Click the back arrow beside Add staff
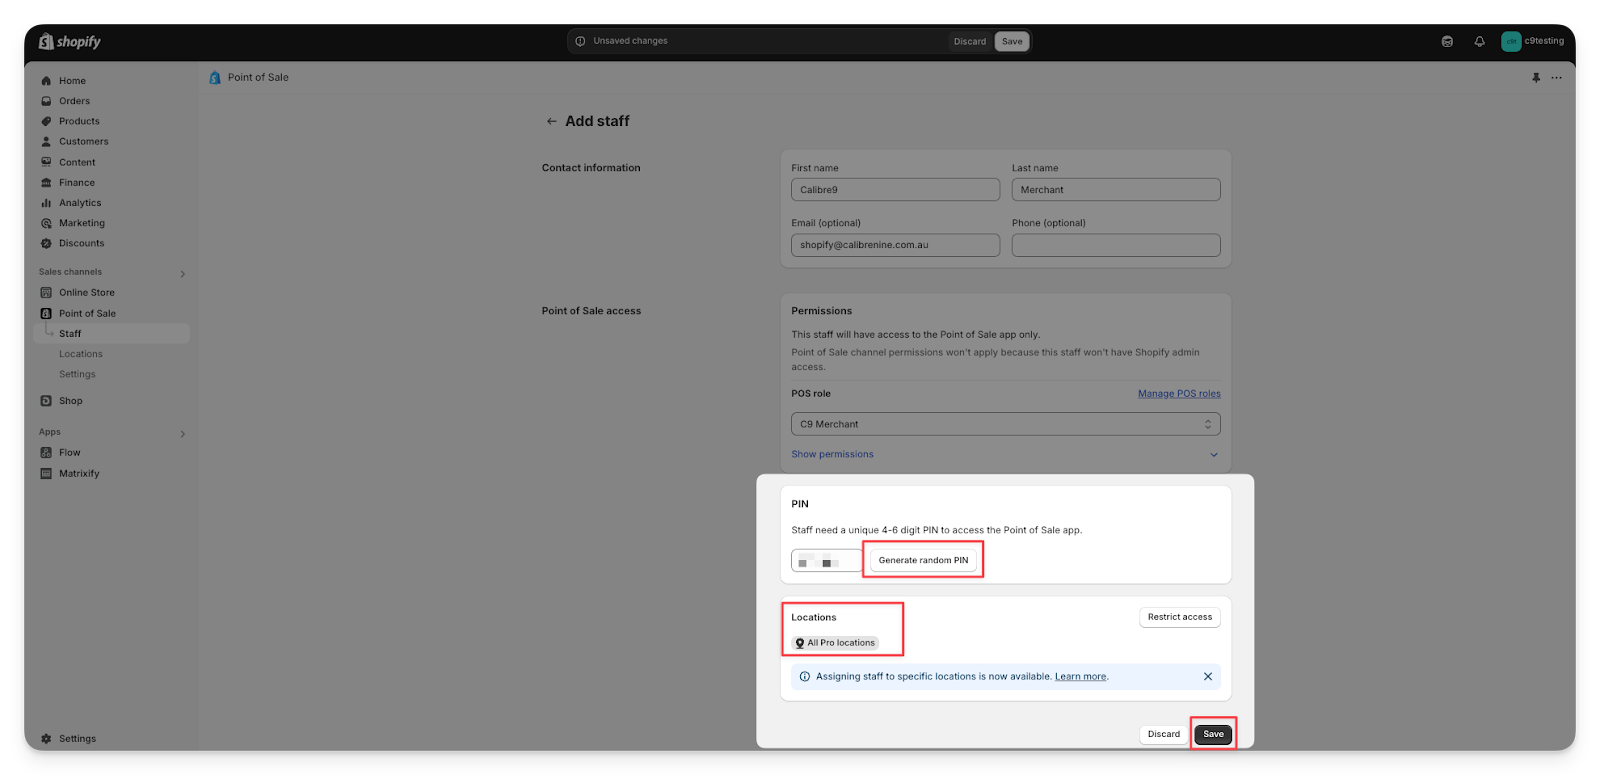The height and width of the screenshot is (775, 1600). tap(551, 121)
